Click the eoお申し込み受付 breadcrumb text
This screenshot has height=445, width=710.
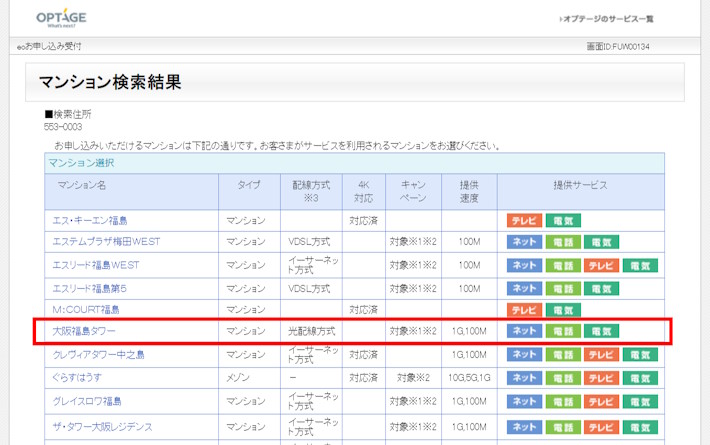pos(49,46)
